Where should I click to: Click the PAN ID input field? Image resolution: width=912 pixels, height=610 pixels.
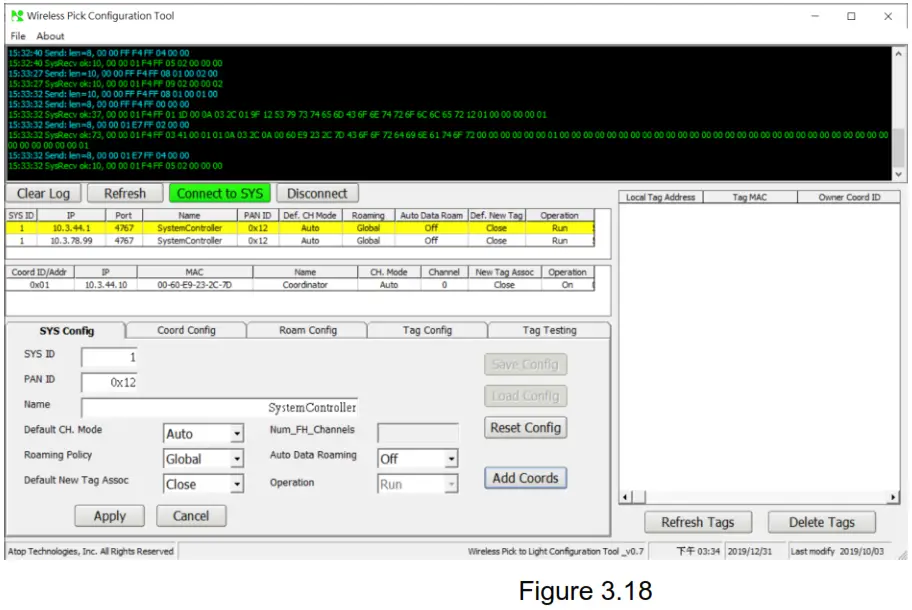click(109, 382)
